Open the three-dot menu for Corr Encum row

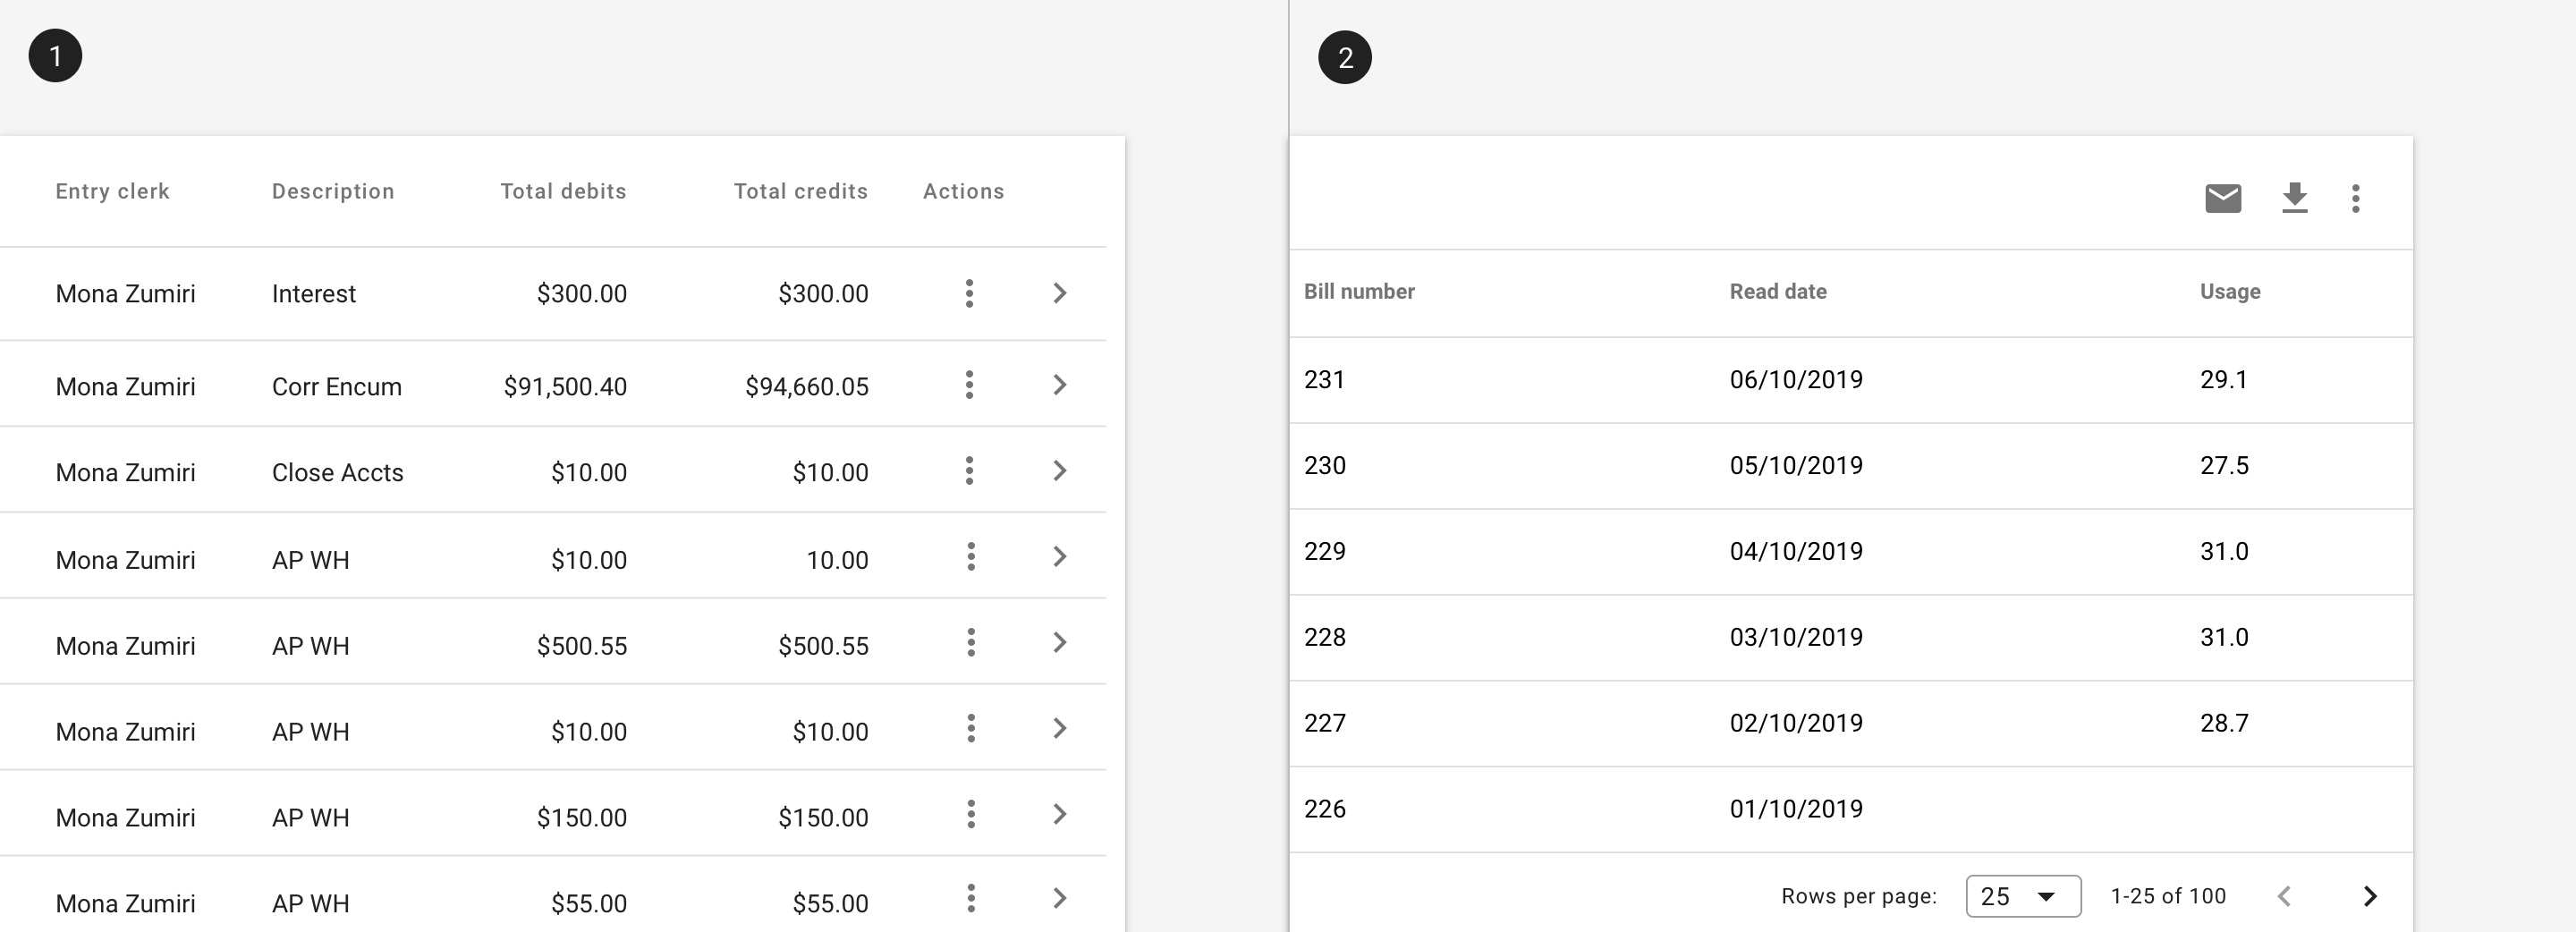click(x=969, y=385)
